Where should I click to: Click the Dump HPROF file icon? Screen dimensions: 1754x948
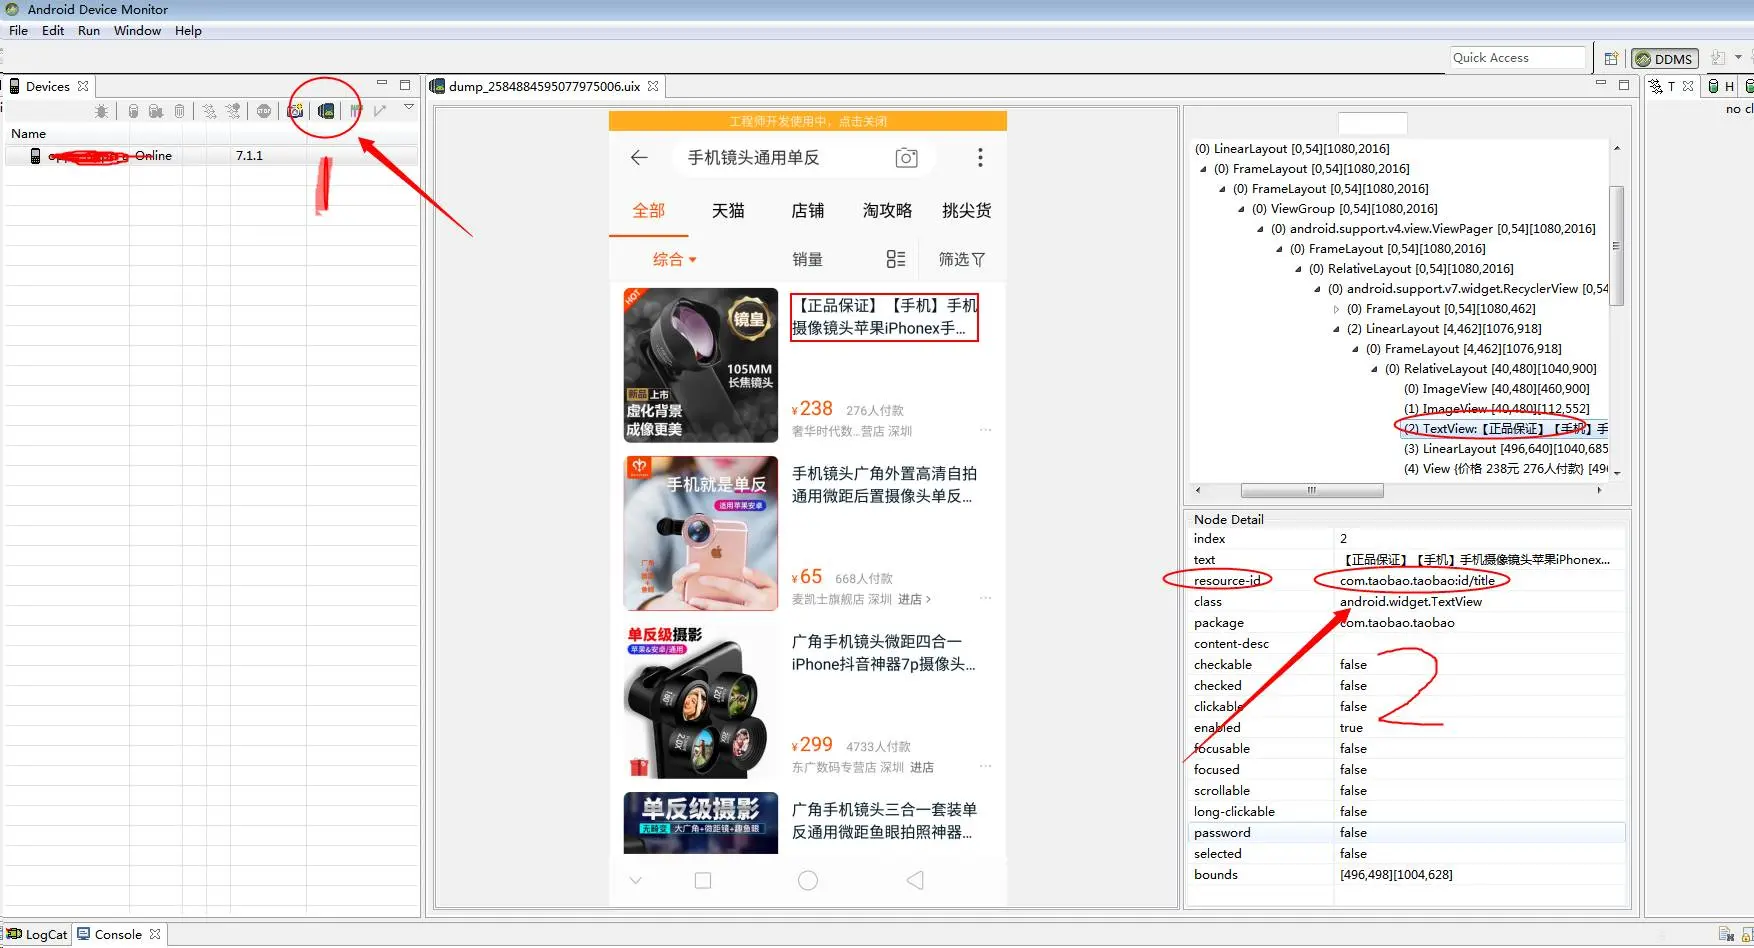[156, 111]
